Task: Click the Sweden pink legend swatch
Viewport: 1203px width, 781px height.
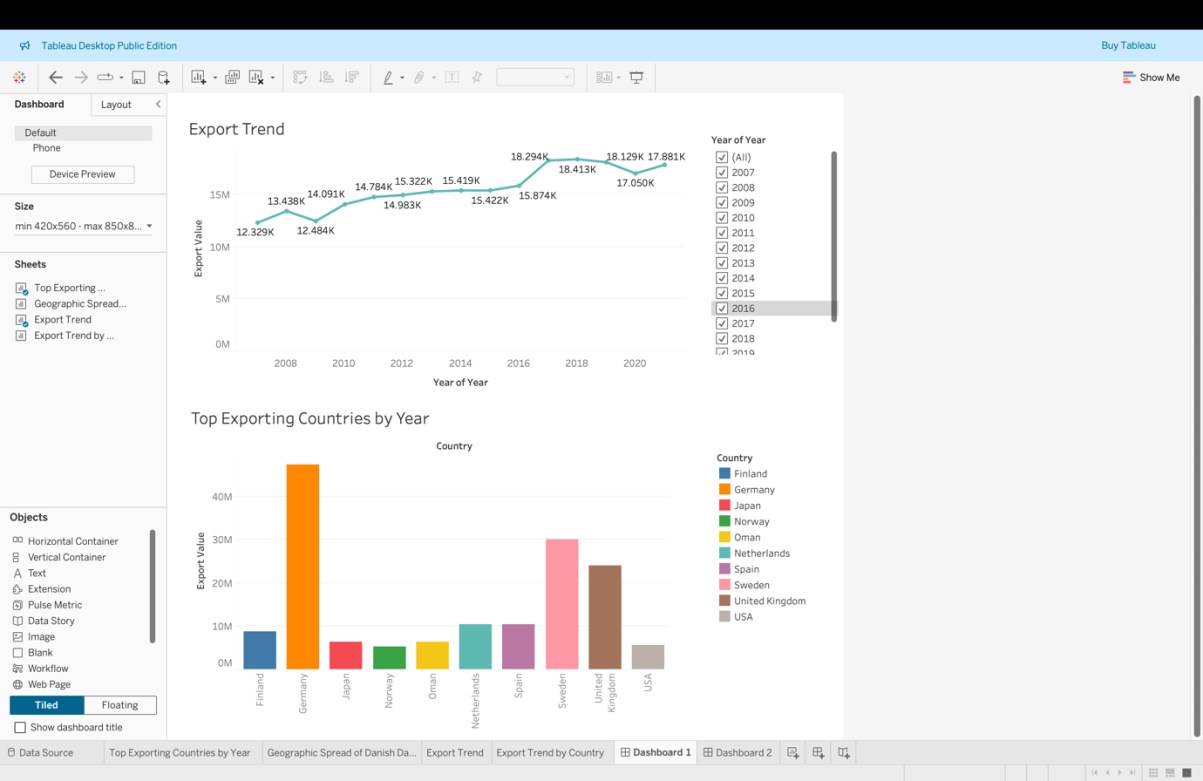Action: click(725, 585)
